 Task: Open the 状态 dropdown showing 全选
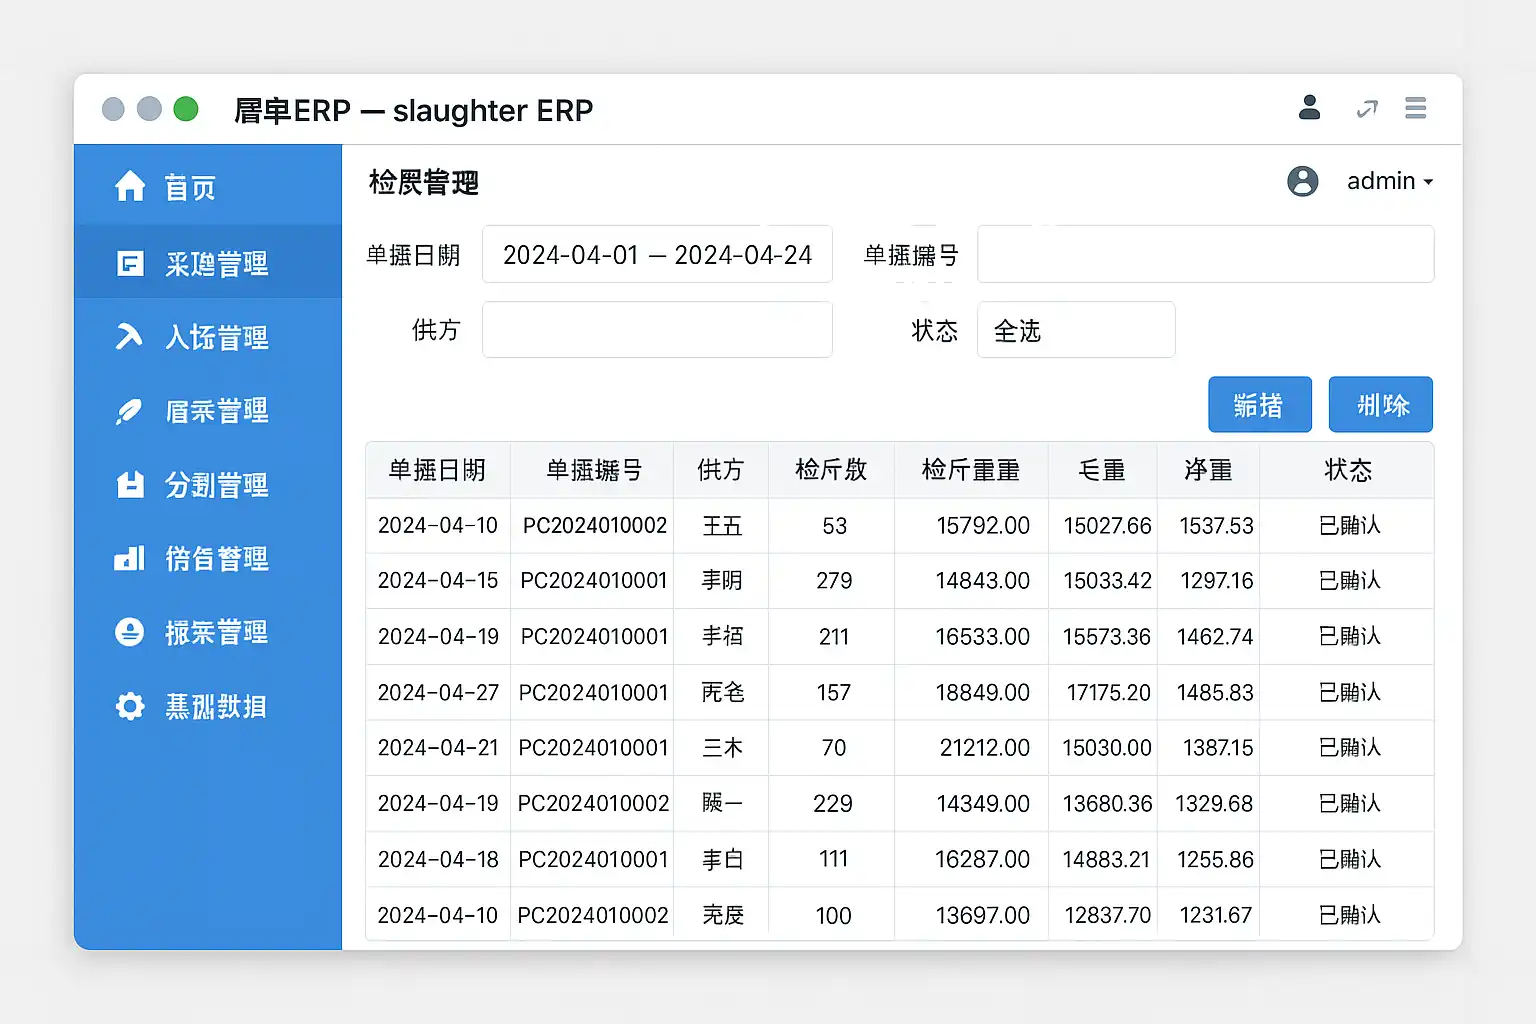(1075, 330)
